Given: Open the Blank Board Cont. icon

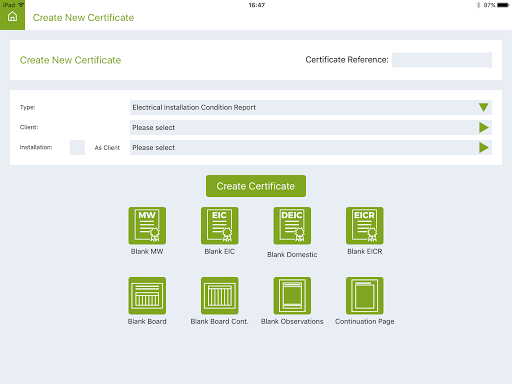Looking at the screenshot, I should point(219,296).
